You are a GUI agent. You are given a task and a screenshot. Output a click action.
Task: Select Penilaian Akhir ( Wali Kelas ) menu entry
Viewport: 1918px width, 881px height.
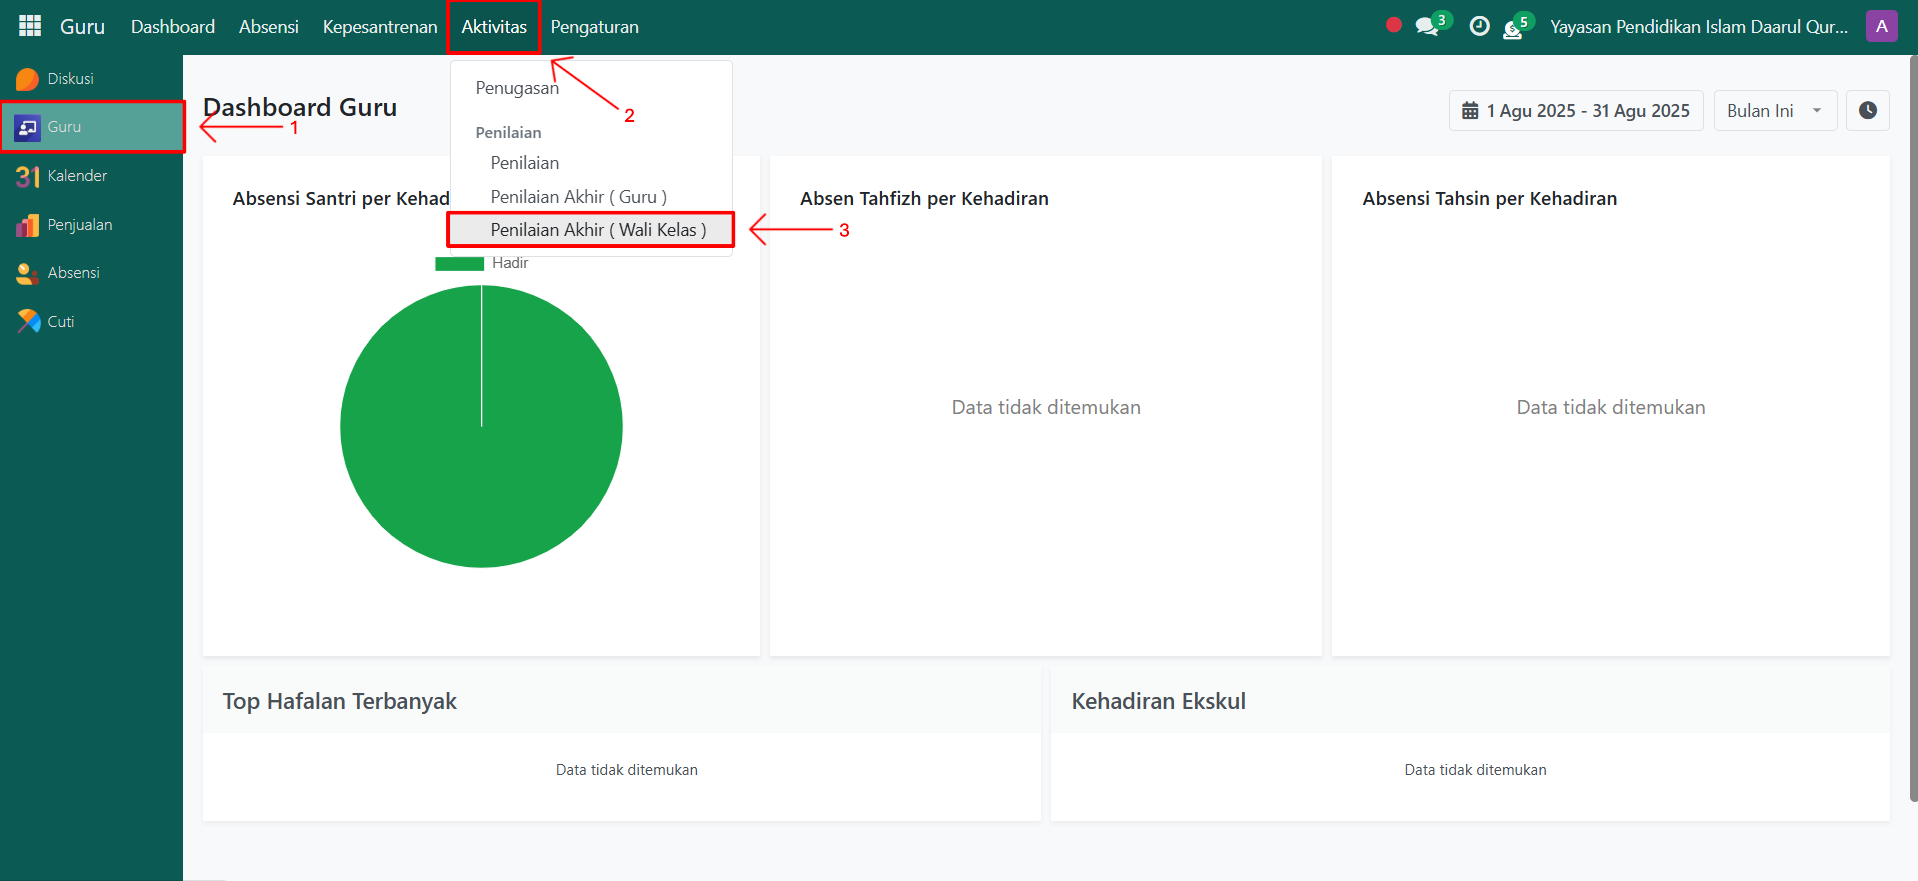[597, 230]
